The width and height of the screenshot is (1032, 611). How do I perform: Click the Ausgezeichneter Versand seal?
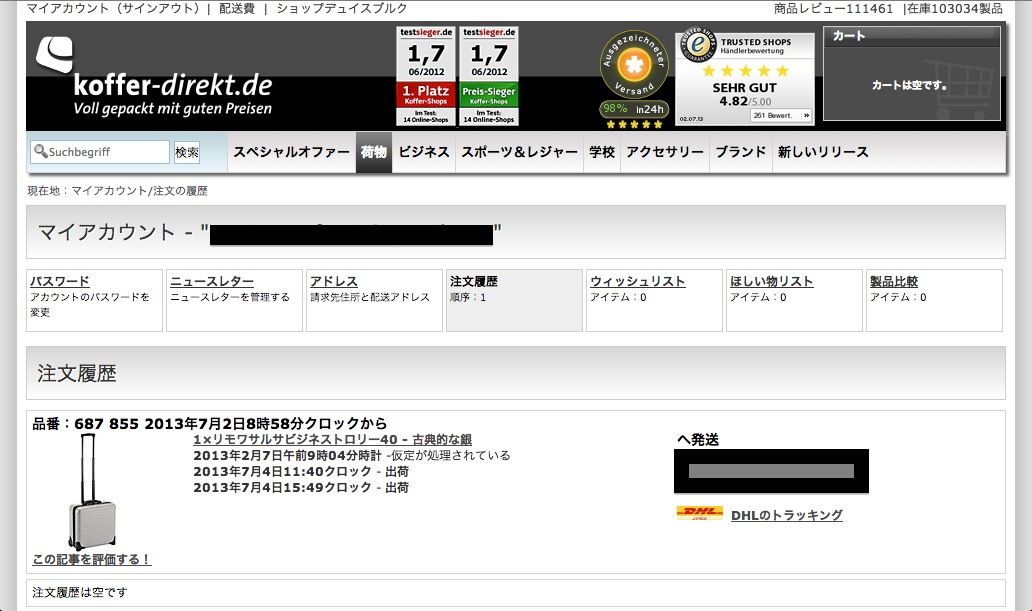(x=634, y=65)
